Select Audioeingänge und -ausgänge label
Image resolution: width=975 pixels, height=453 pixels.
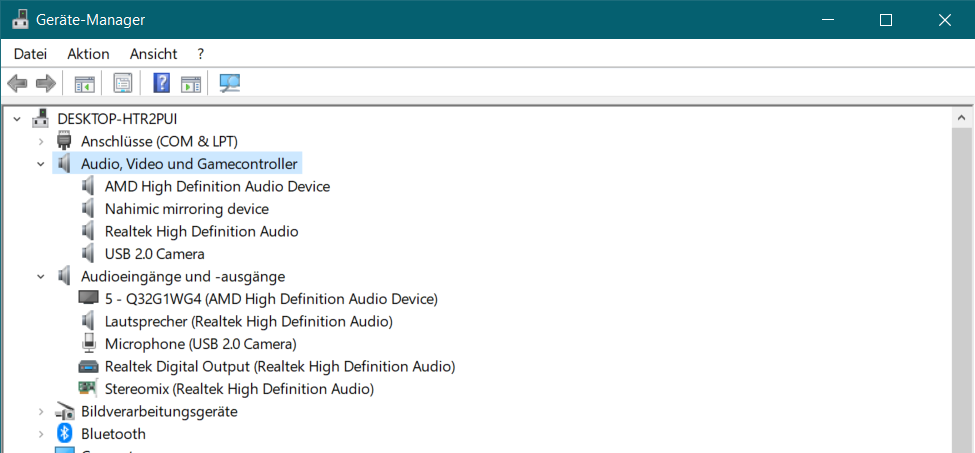tap(183, 276)
